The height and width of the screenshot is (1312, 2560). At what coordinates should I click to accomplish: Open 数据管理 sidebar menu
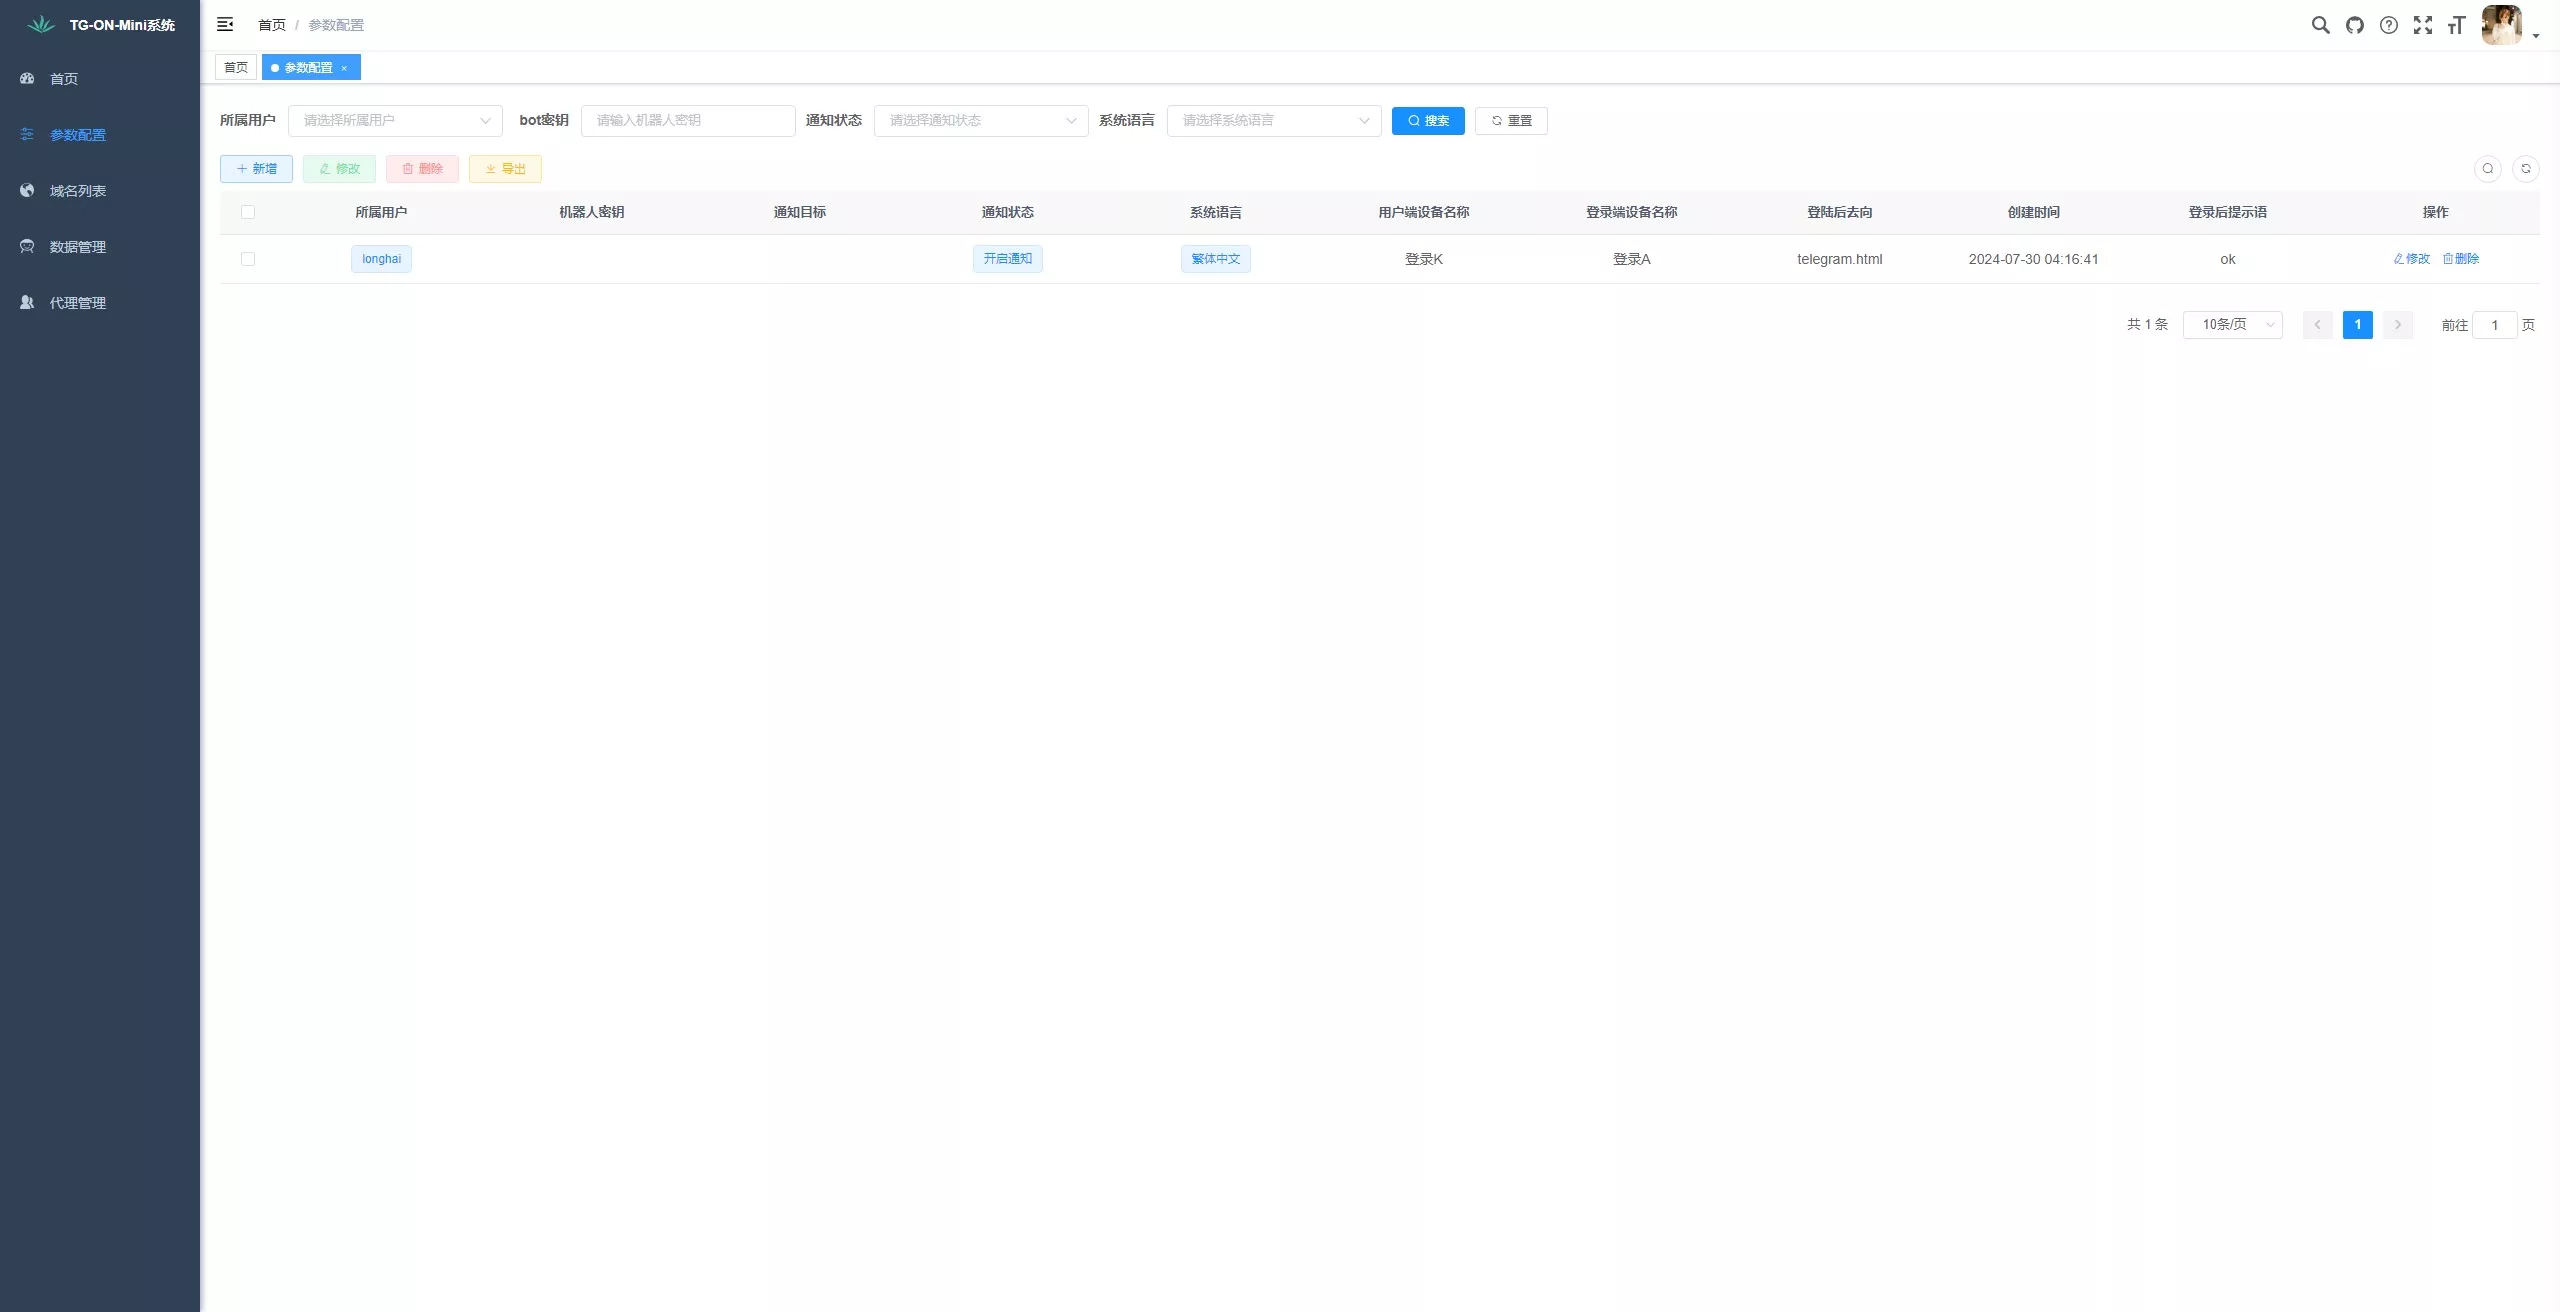coord(78,247)
